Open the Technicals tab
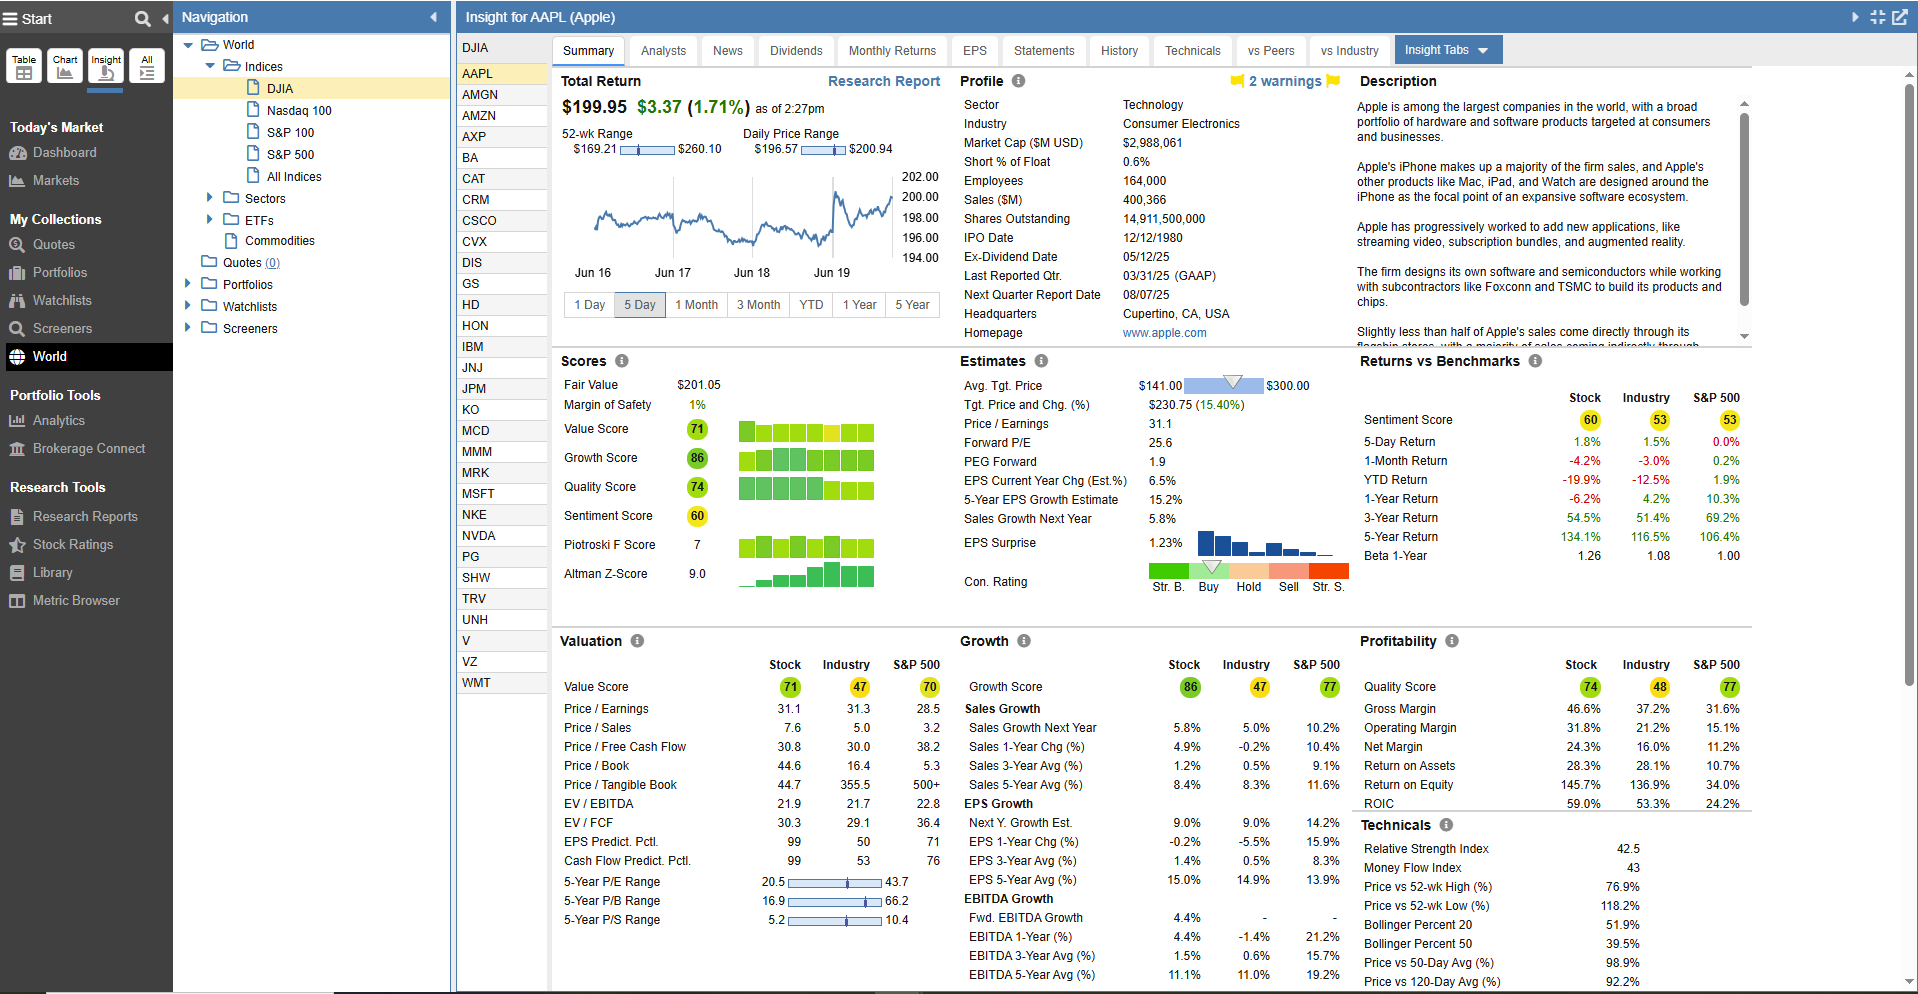Image resolution: width=1918 pixels, height=994 pixels. [1192, 51]
